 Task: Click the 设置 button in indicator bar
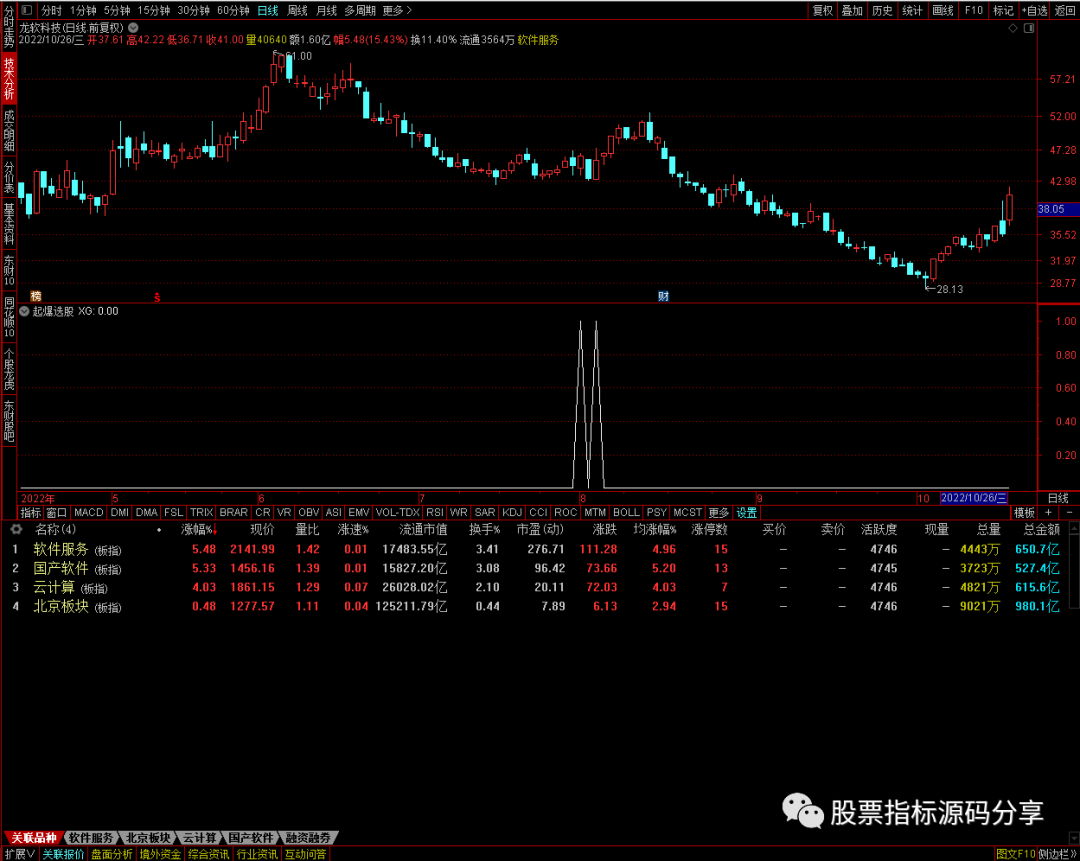point(747,512)
